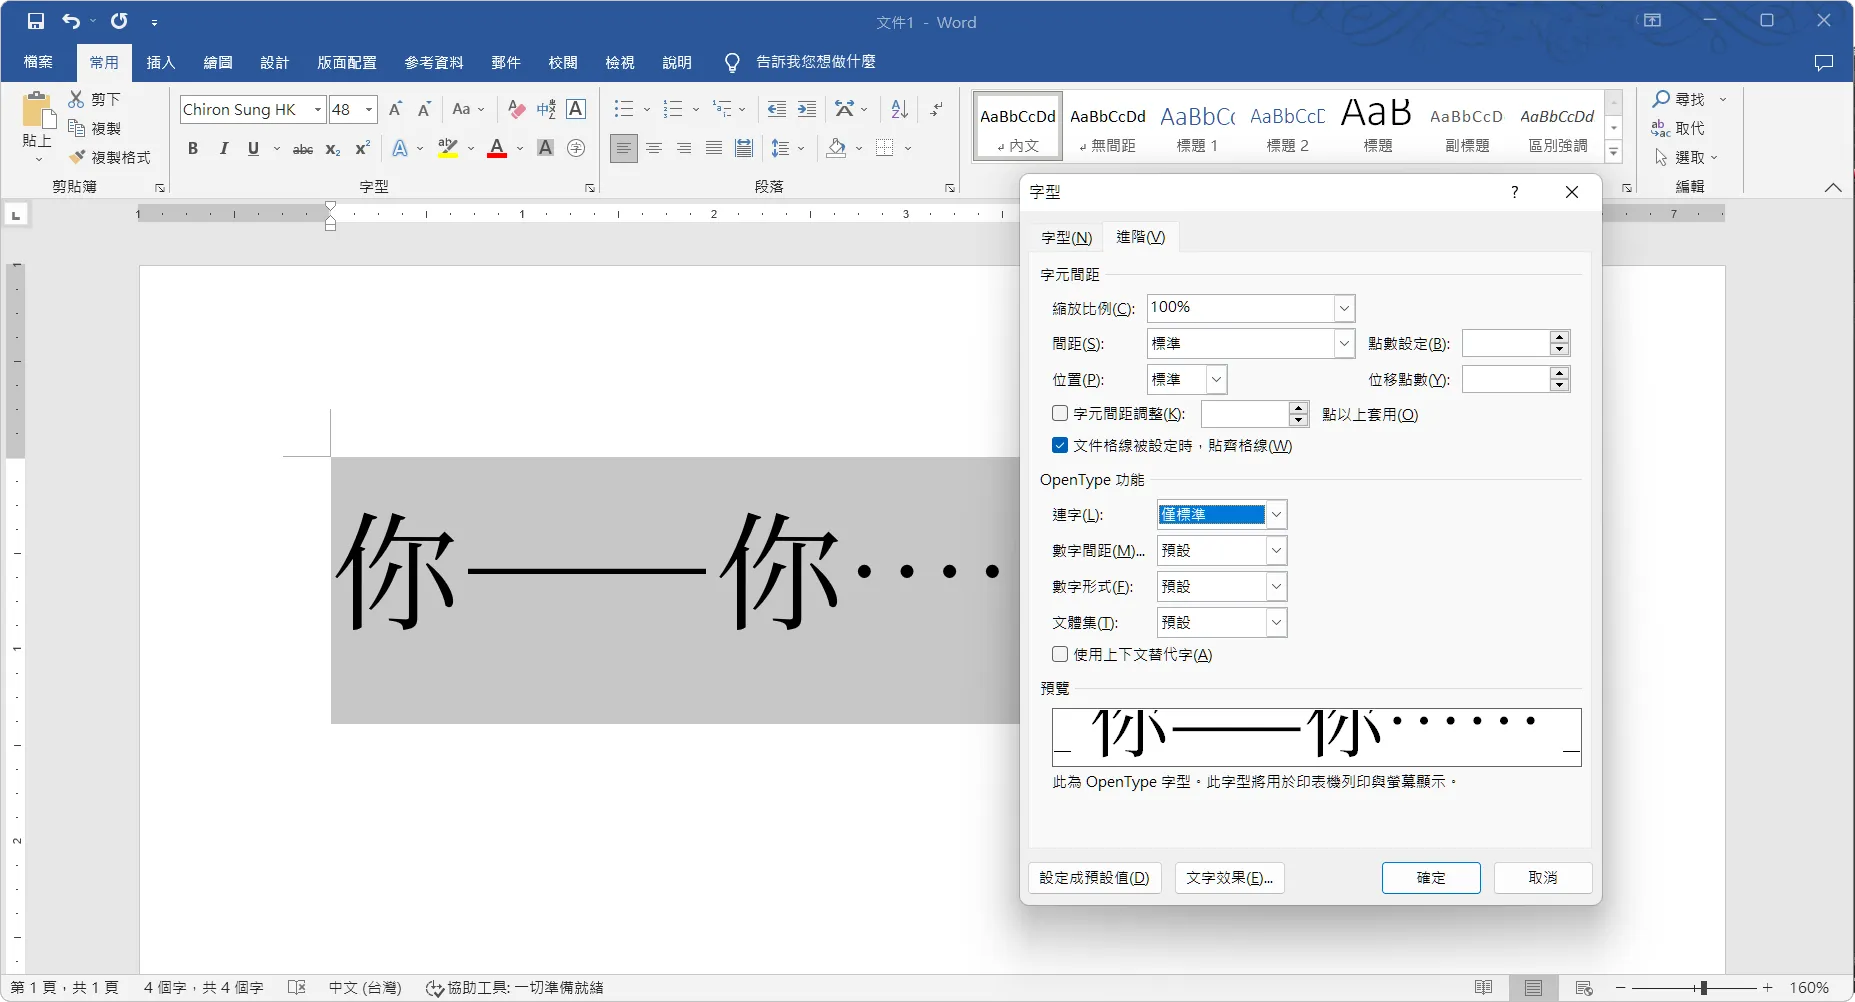Screen dimensions: 1855x1002
Task: Open the 插入 ribbon tab
Action: [x=160, y=62]
